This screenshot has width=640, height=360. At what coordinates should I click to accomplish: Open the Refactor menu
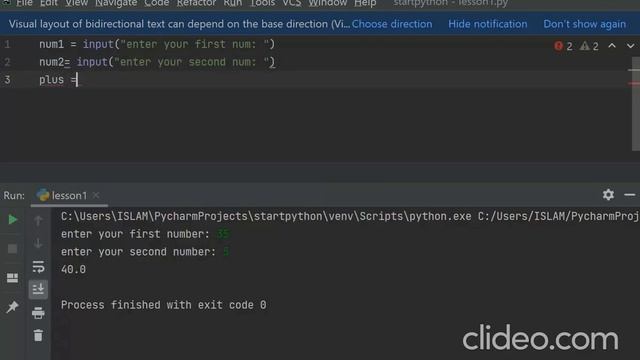196,3
